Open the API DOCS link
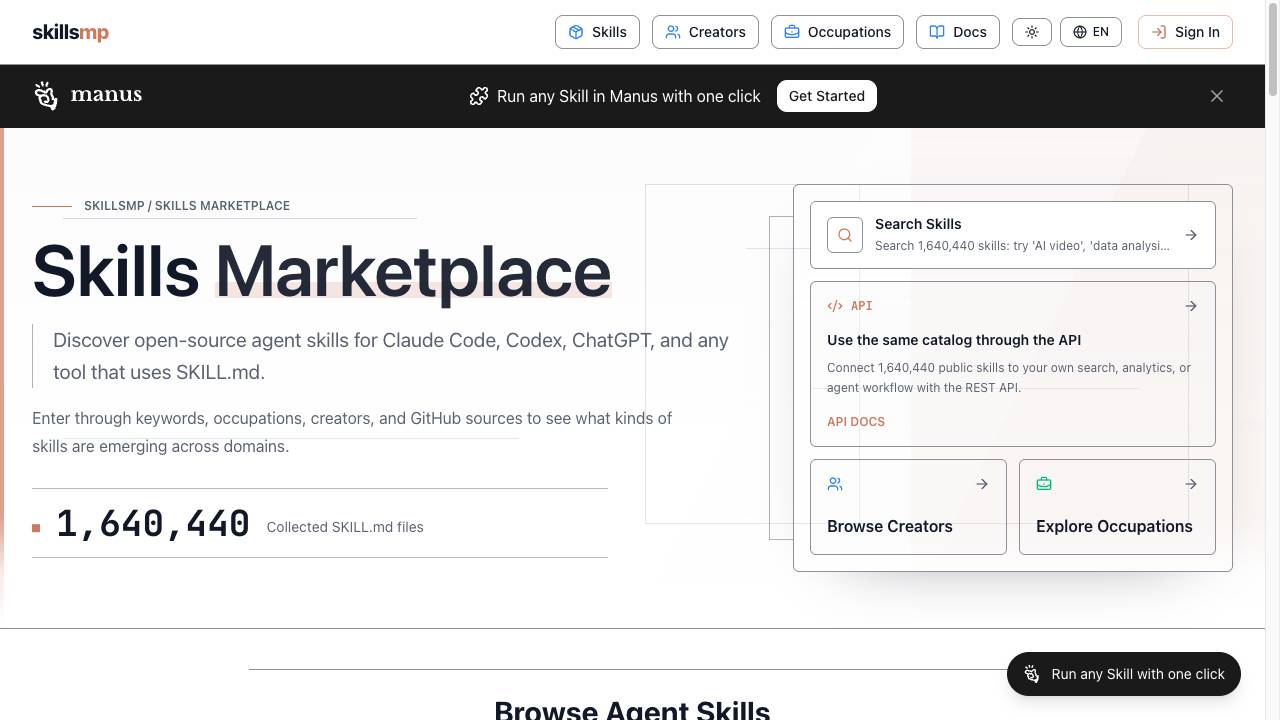Viewport: 1280px width, 720px height. coord(856,422)
